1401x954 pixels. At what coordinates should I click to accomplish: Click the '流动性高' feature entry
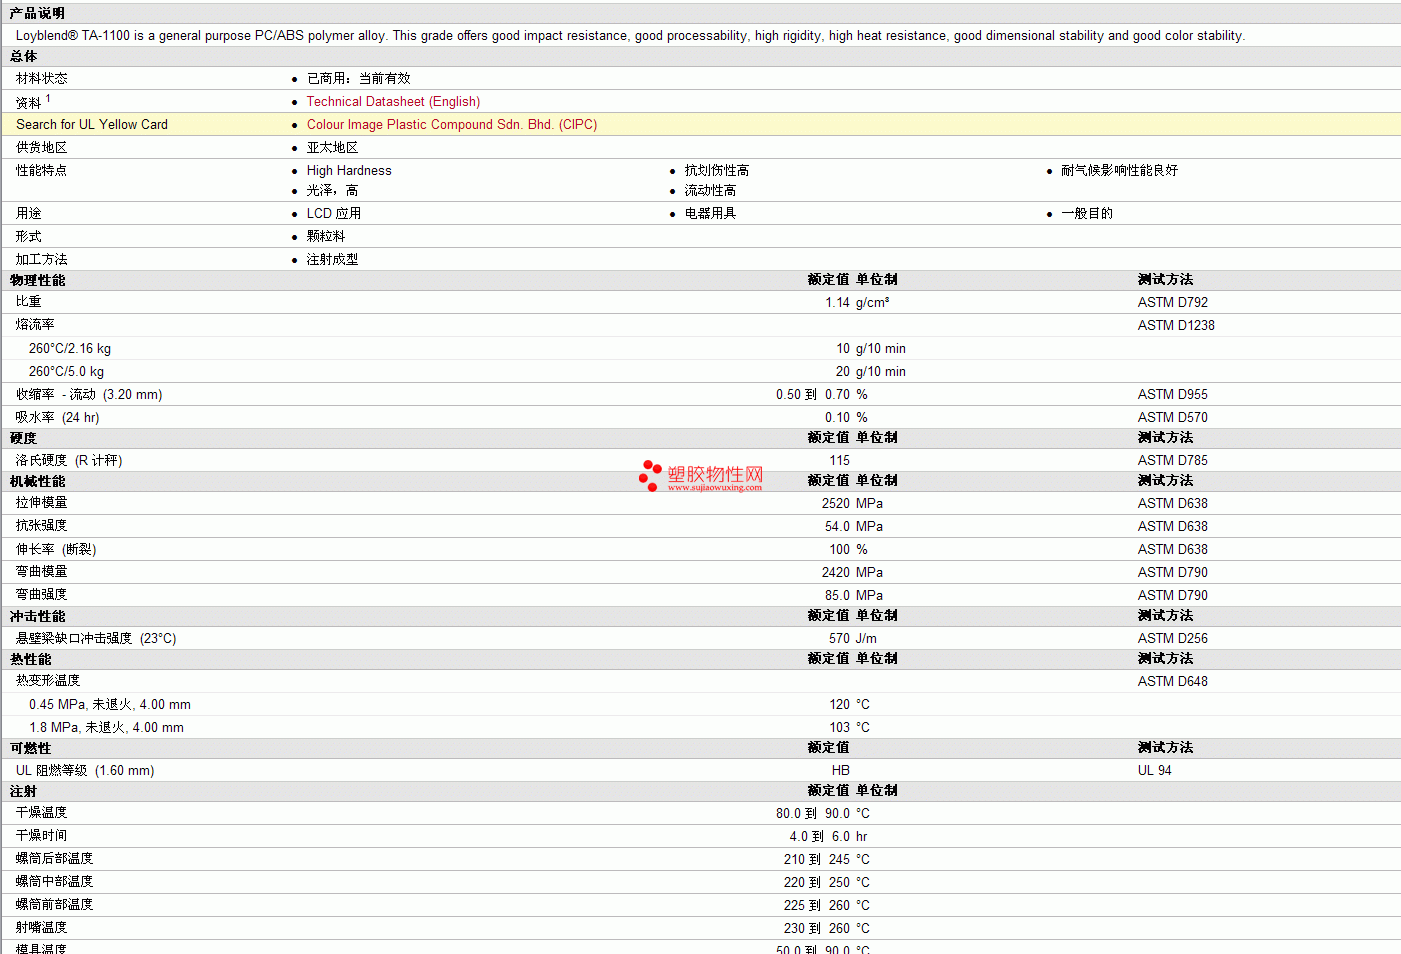coord(710,191)
